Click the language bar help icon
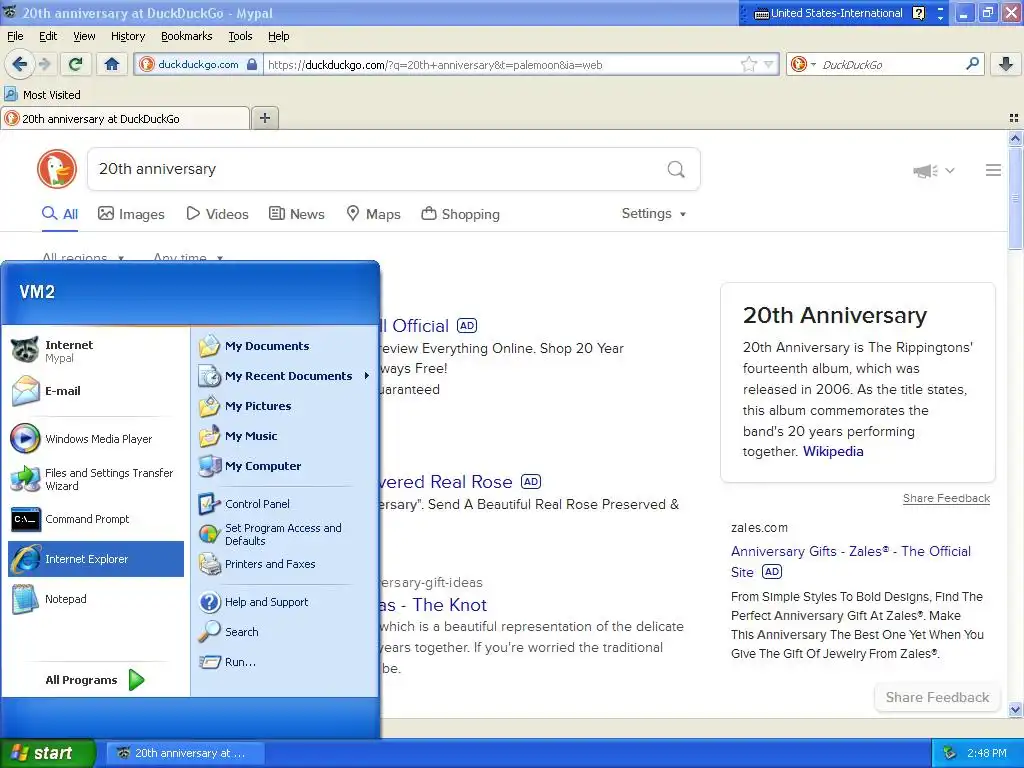1024x768 pixels. pyautogui.click(x=918, y=13)
